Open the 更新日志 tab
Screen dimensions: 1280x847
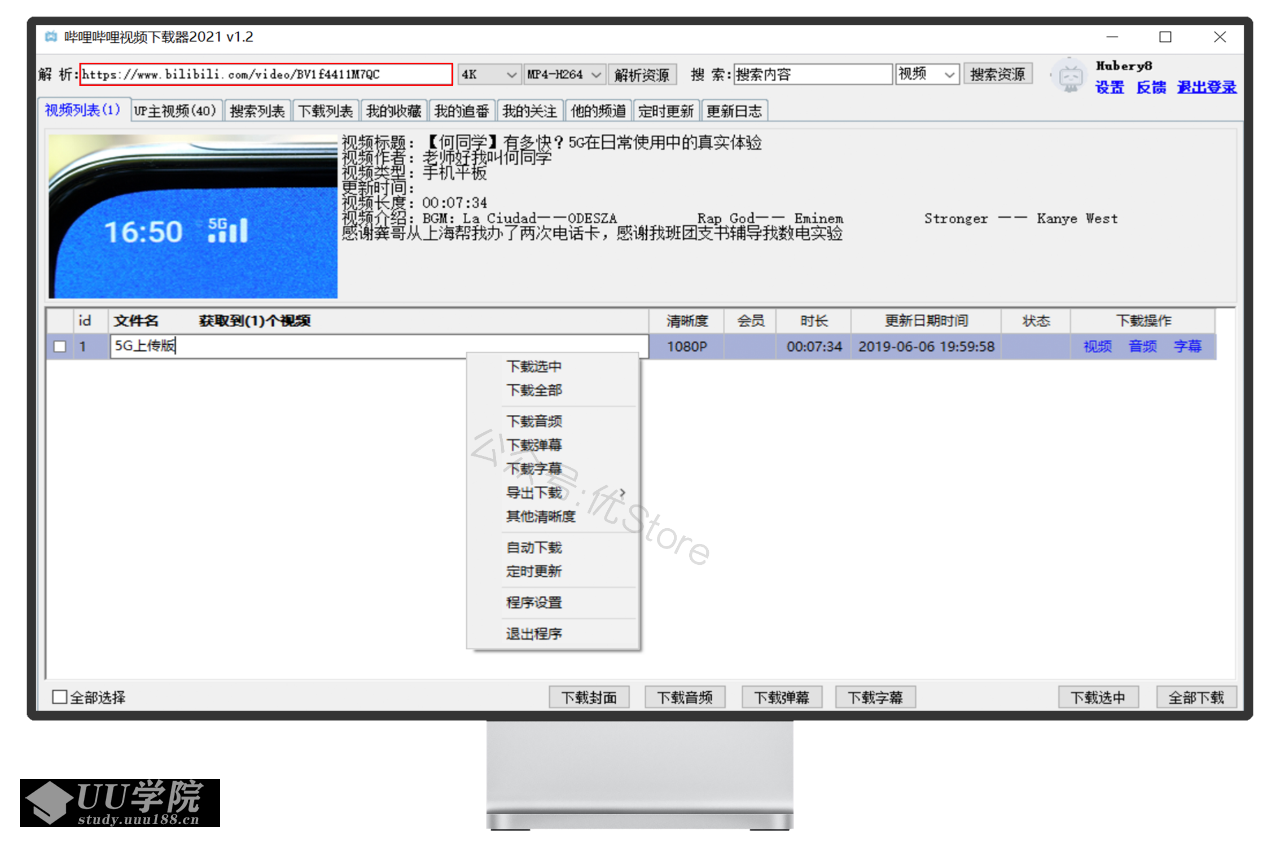pos(734,111)
